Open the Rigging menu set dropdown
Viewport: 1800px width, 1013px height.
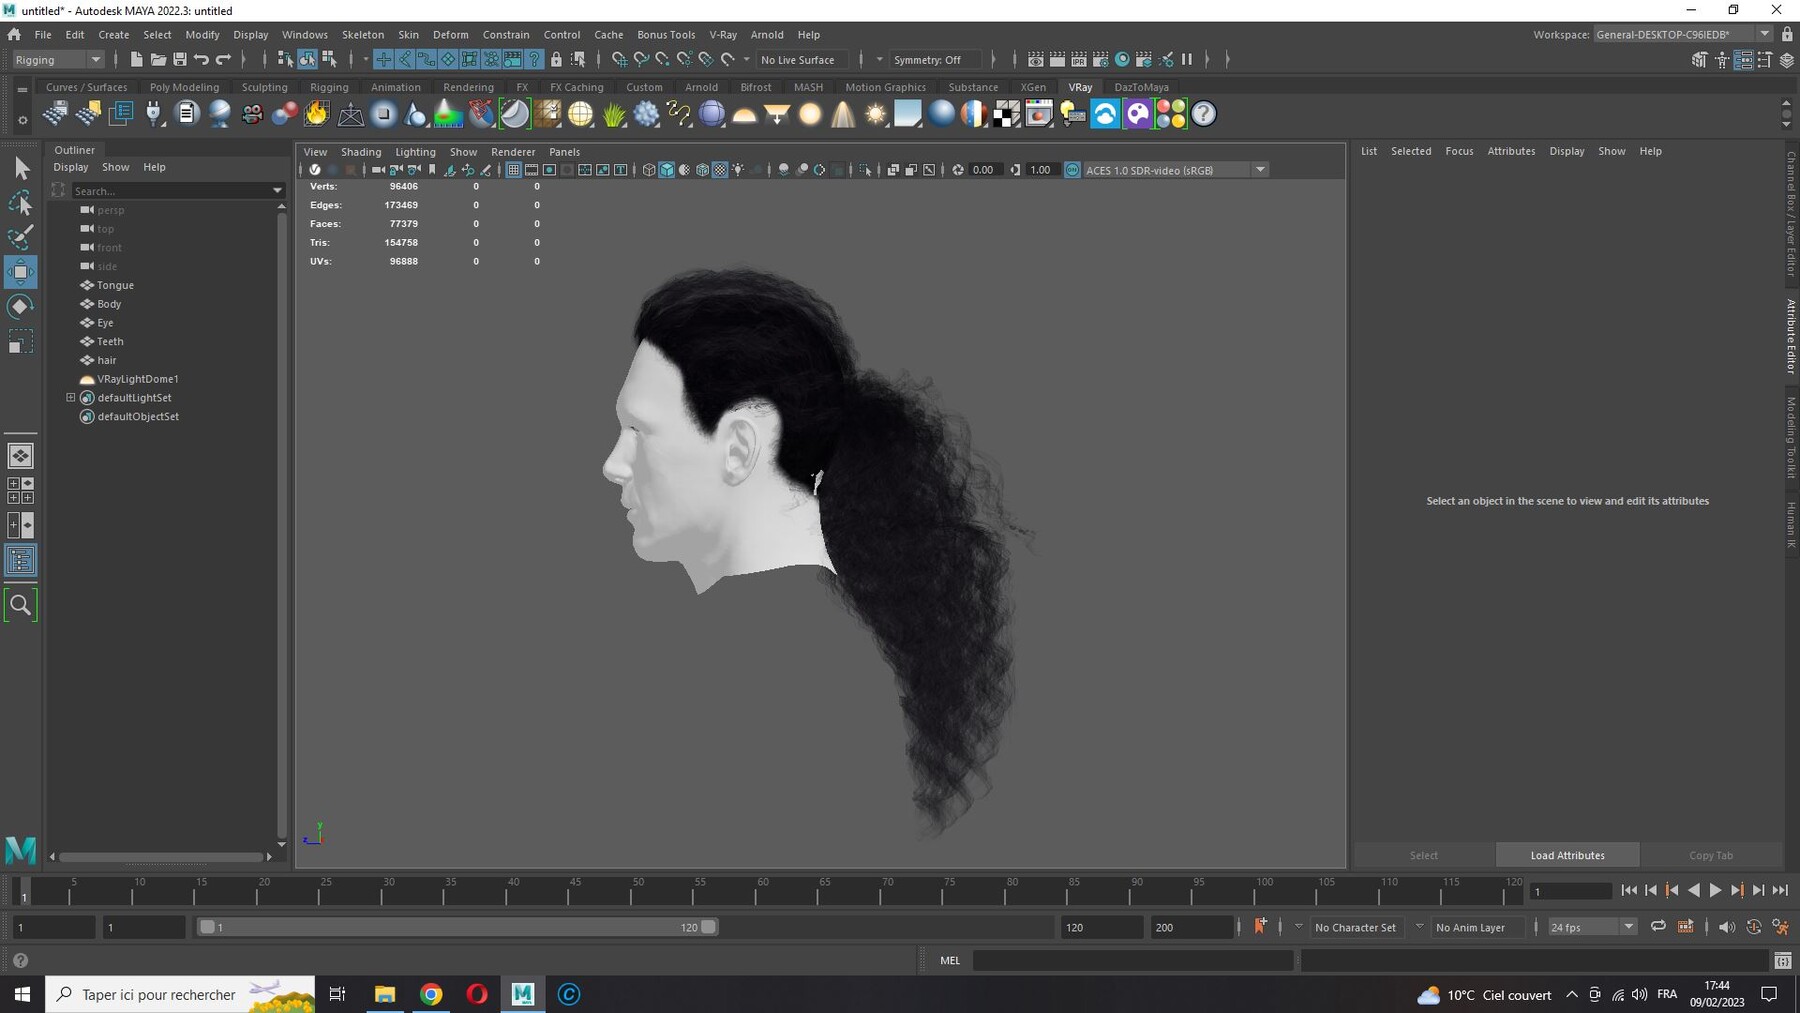58,60
